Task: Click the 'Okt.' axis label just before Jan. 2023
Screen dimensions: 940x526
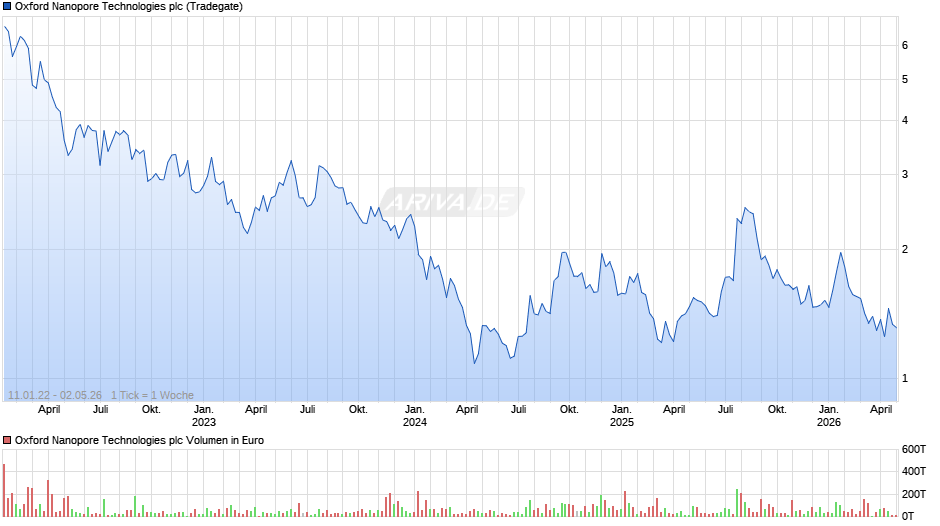Action: 151,410
